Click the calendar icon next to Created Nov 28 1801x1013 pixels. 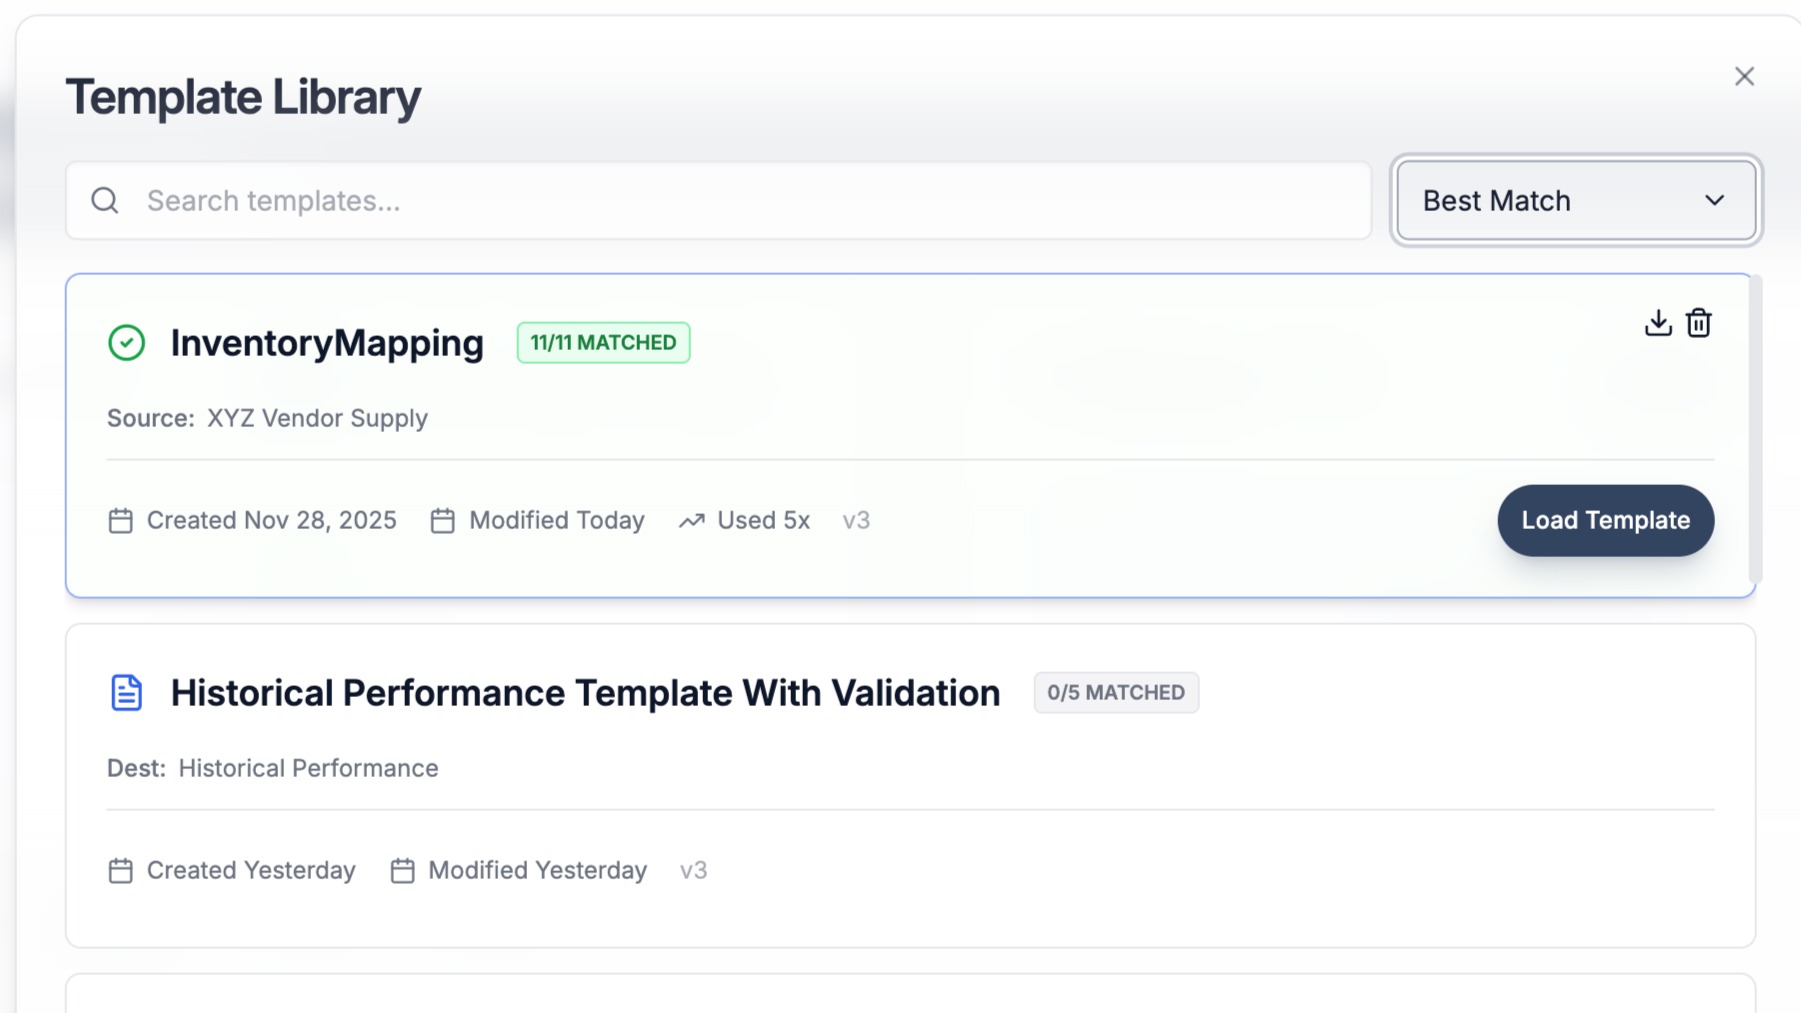tap(121, 521)
